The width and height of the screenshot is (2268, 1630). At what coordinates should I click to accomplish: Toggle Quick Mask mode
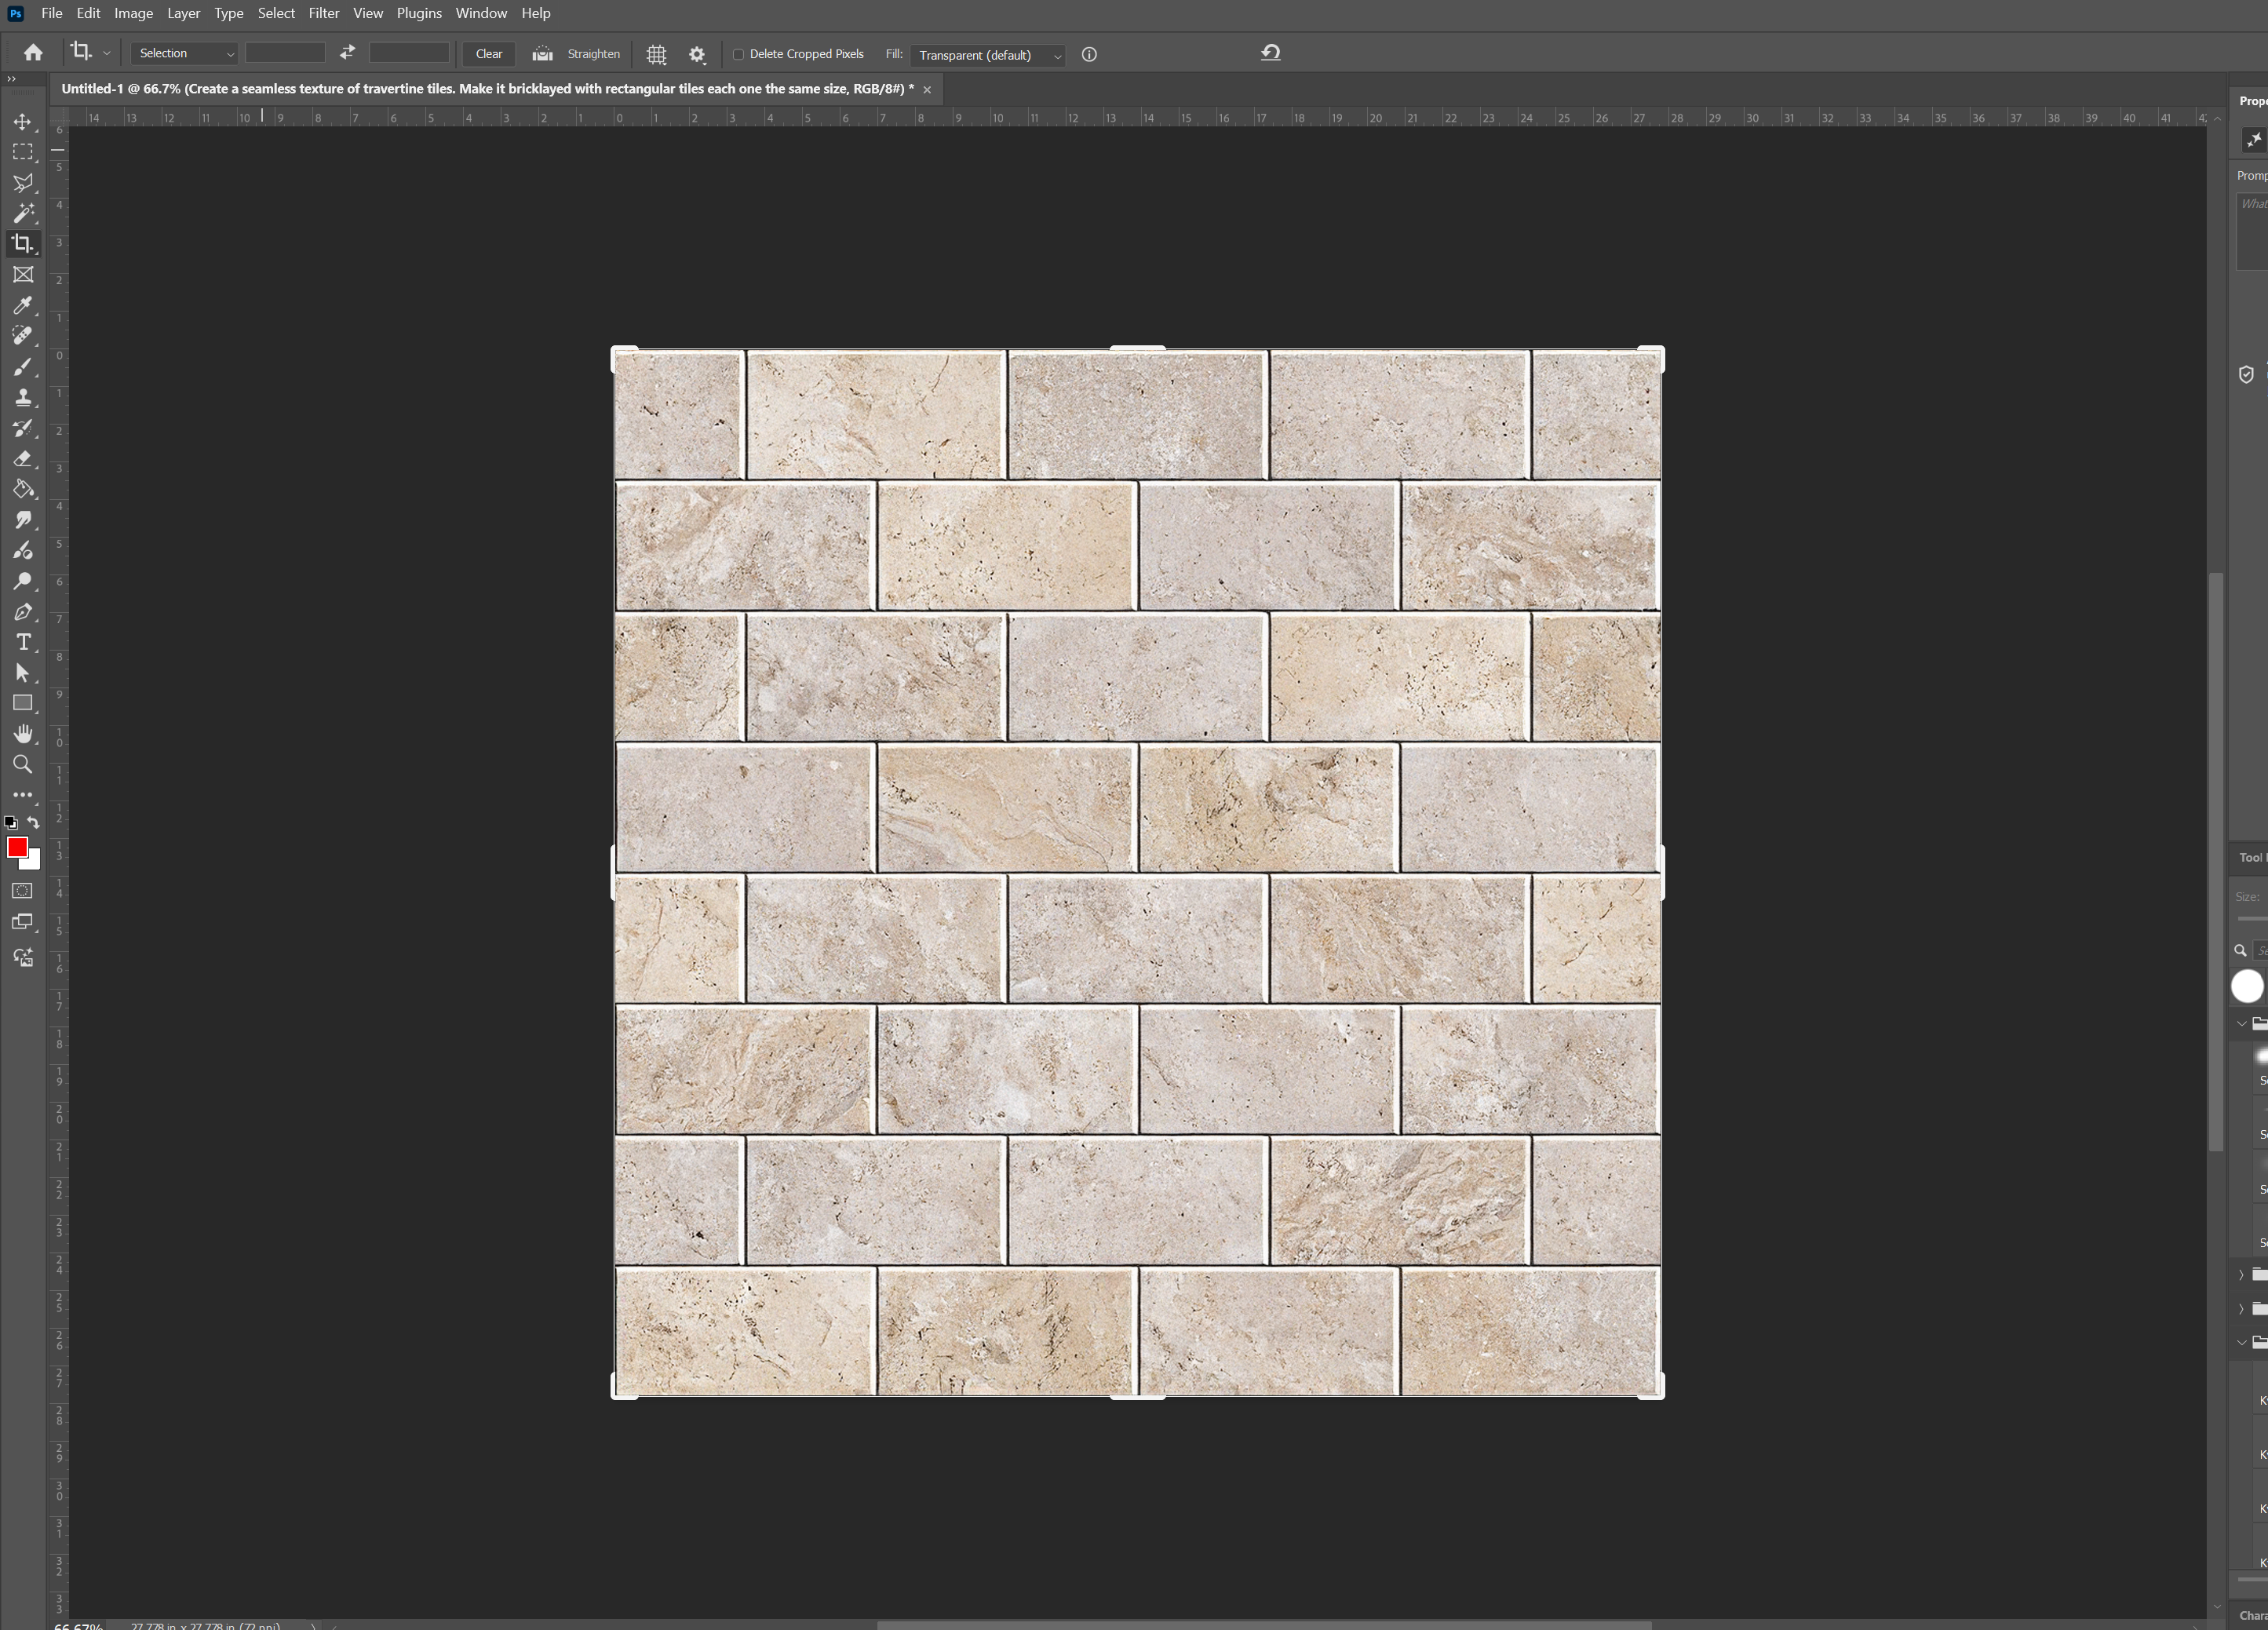pos(22,890)
